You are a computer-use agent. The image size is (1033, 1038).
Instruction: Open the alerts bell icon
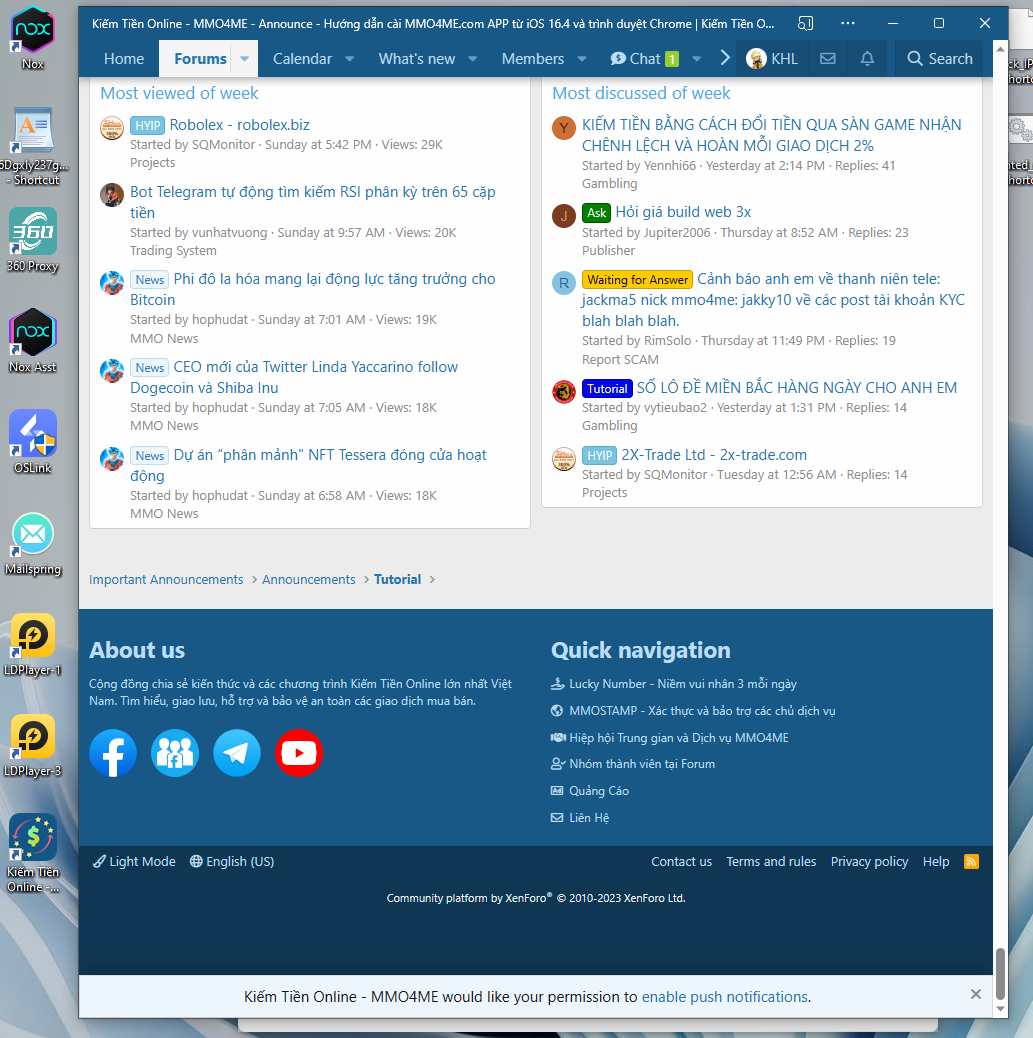867,58
